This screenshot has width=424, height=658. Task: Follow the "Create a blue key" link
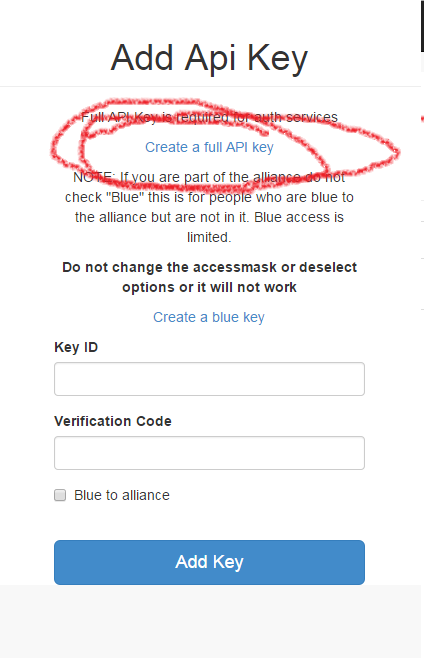(209, 317)
